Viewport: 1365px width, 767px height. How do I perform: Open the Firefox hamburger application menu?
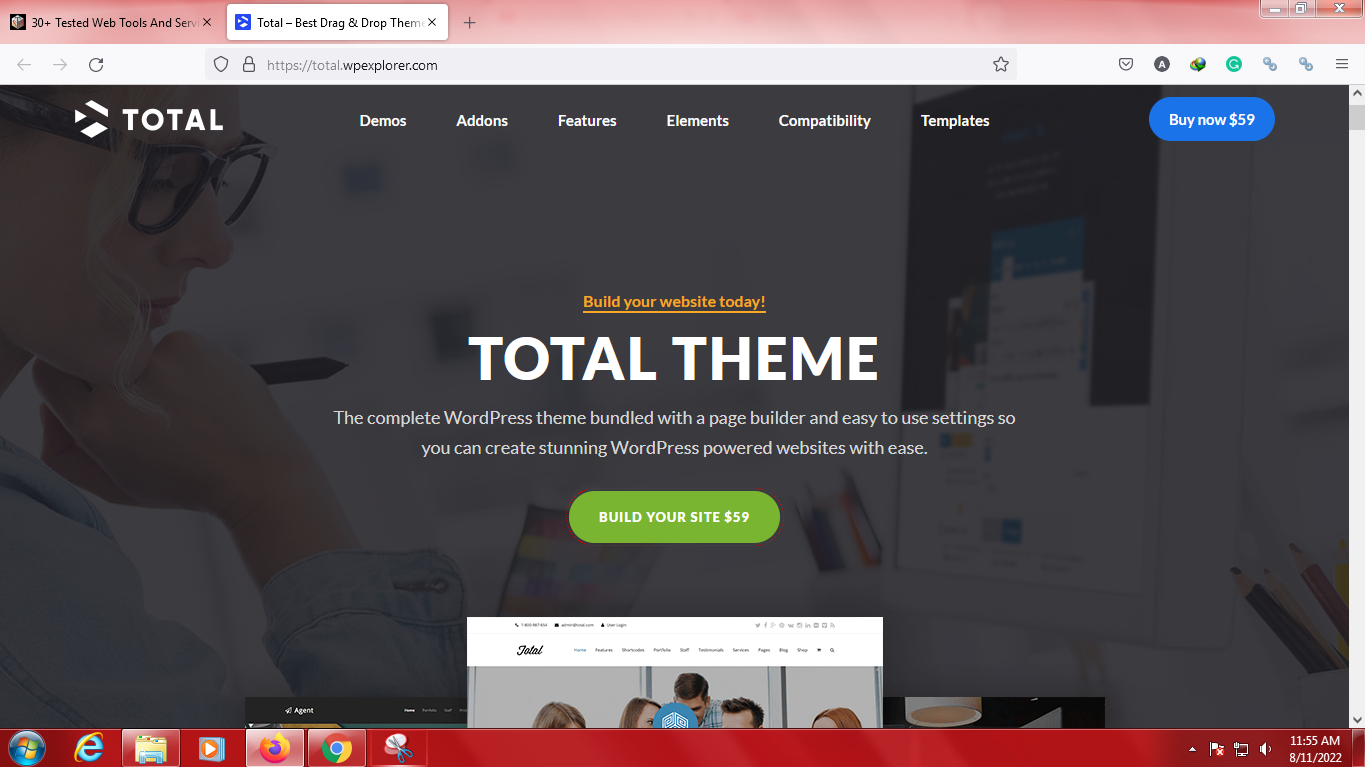[x=1342, y=65]
